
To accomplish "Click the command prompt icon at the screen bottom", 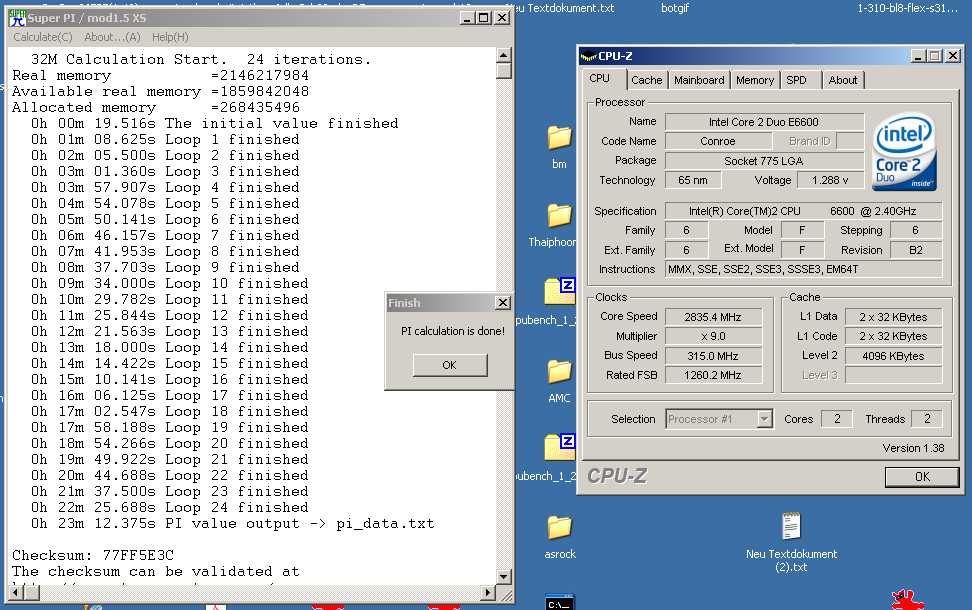I will (x=560, y=603).
